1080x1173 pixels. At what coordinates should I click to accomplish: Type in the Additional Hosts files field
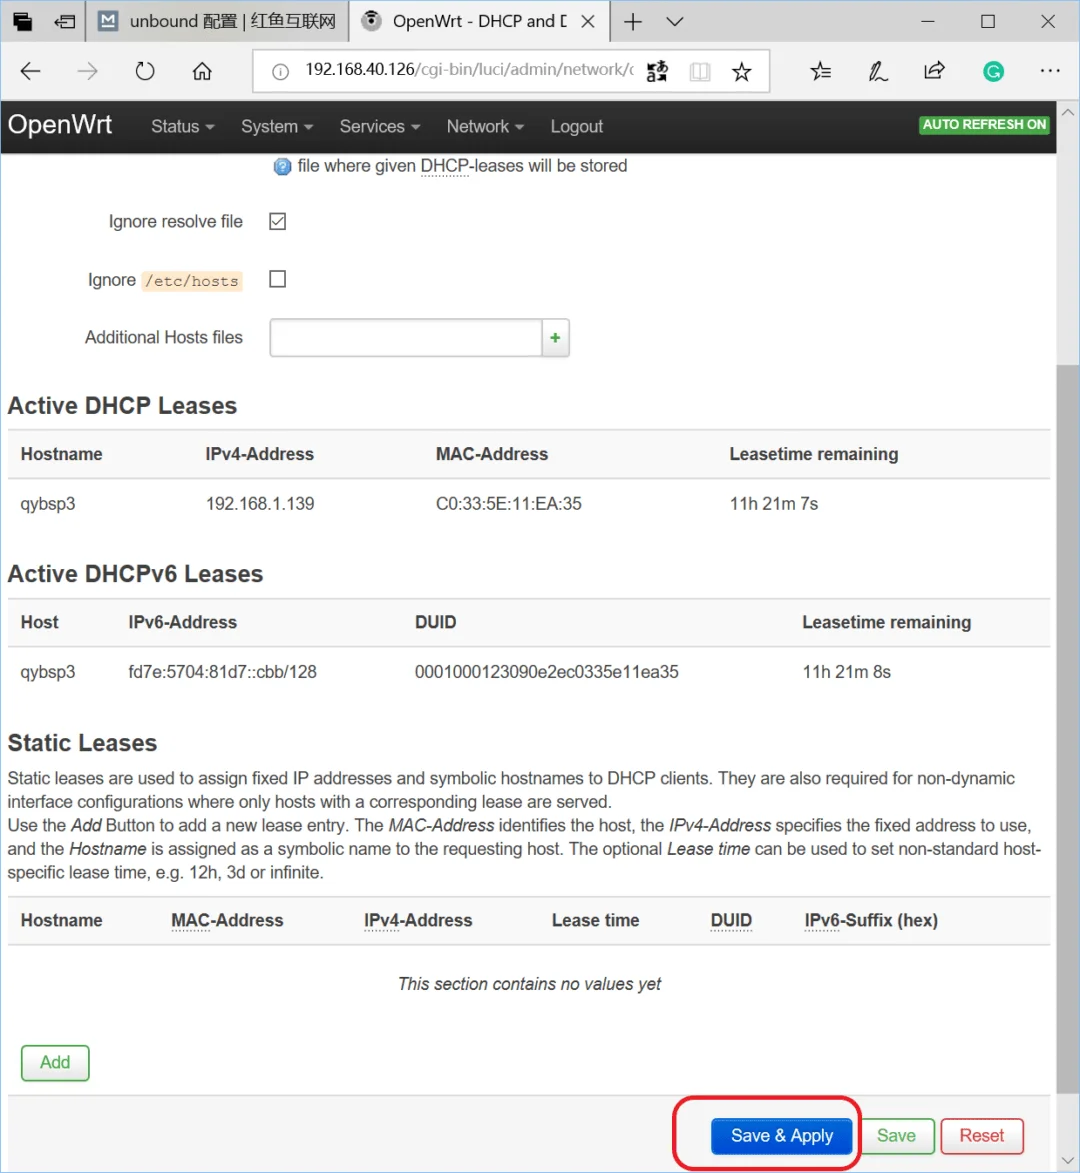pyautogui.click(x=405, y=338)
